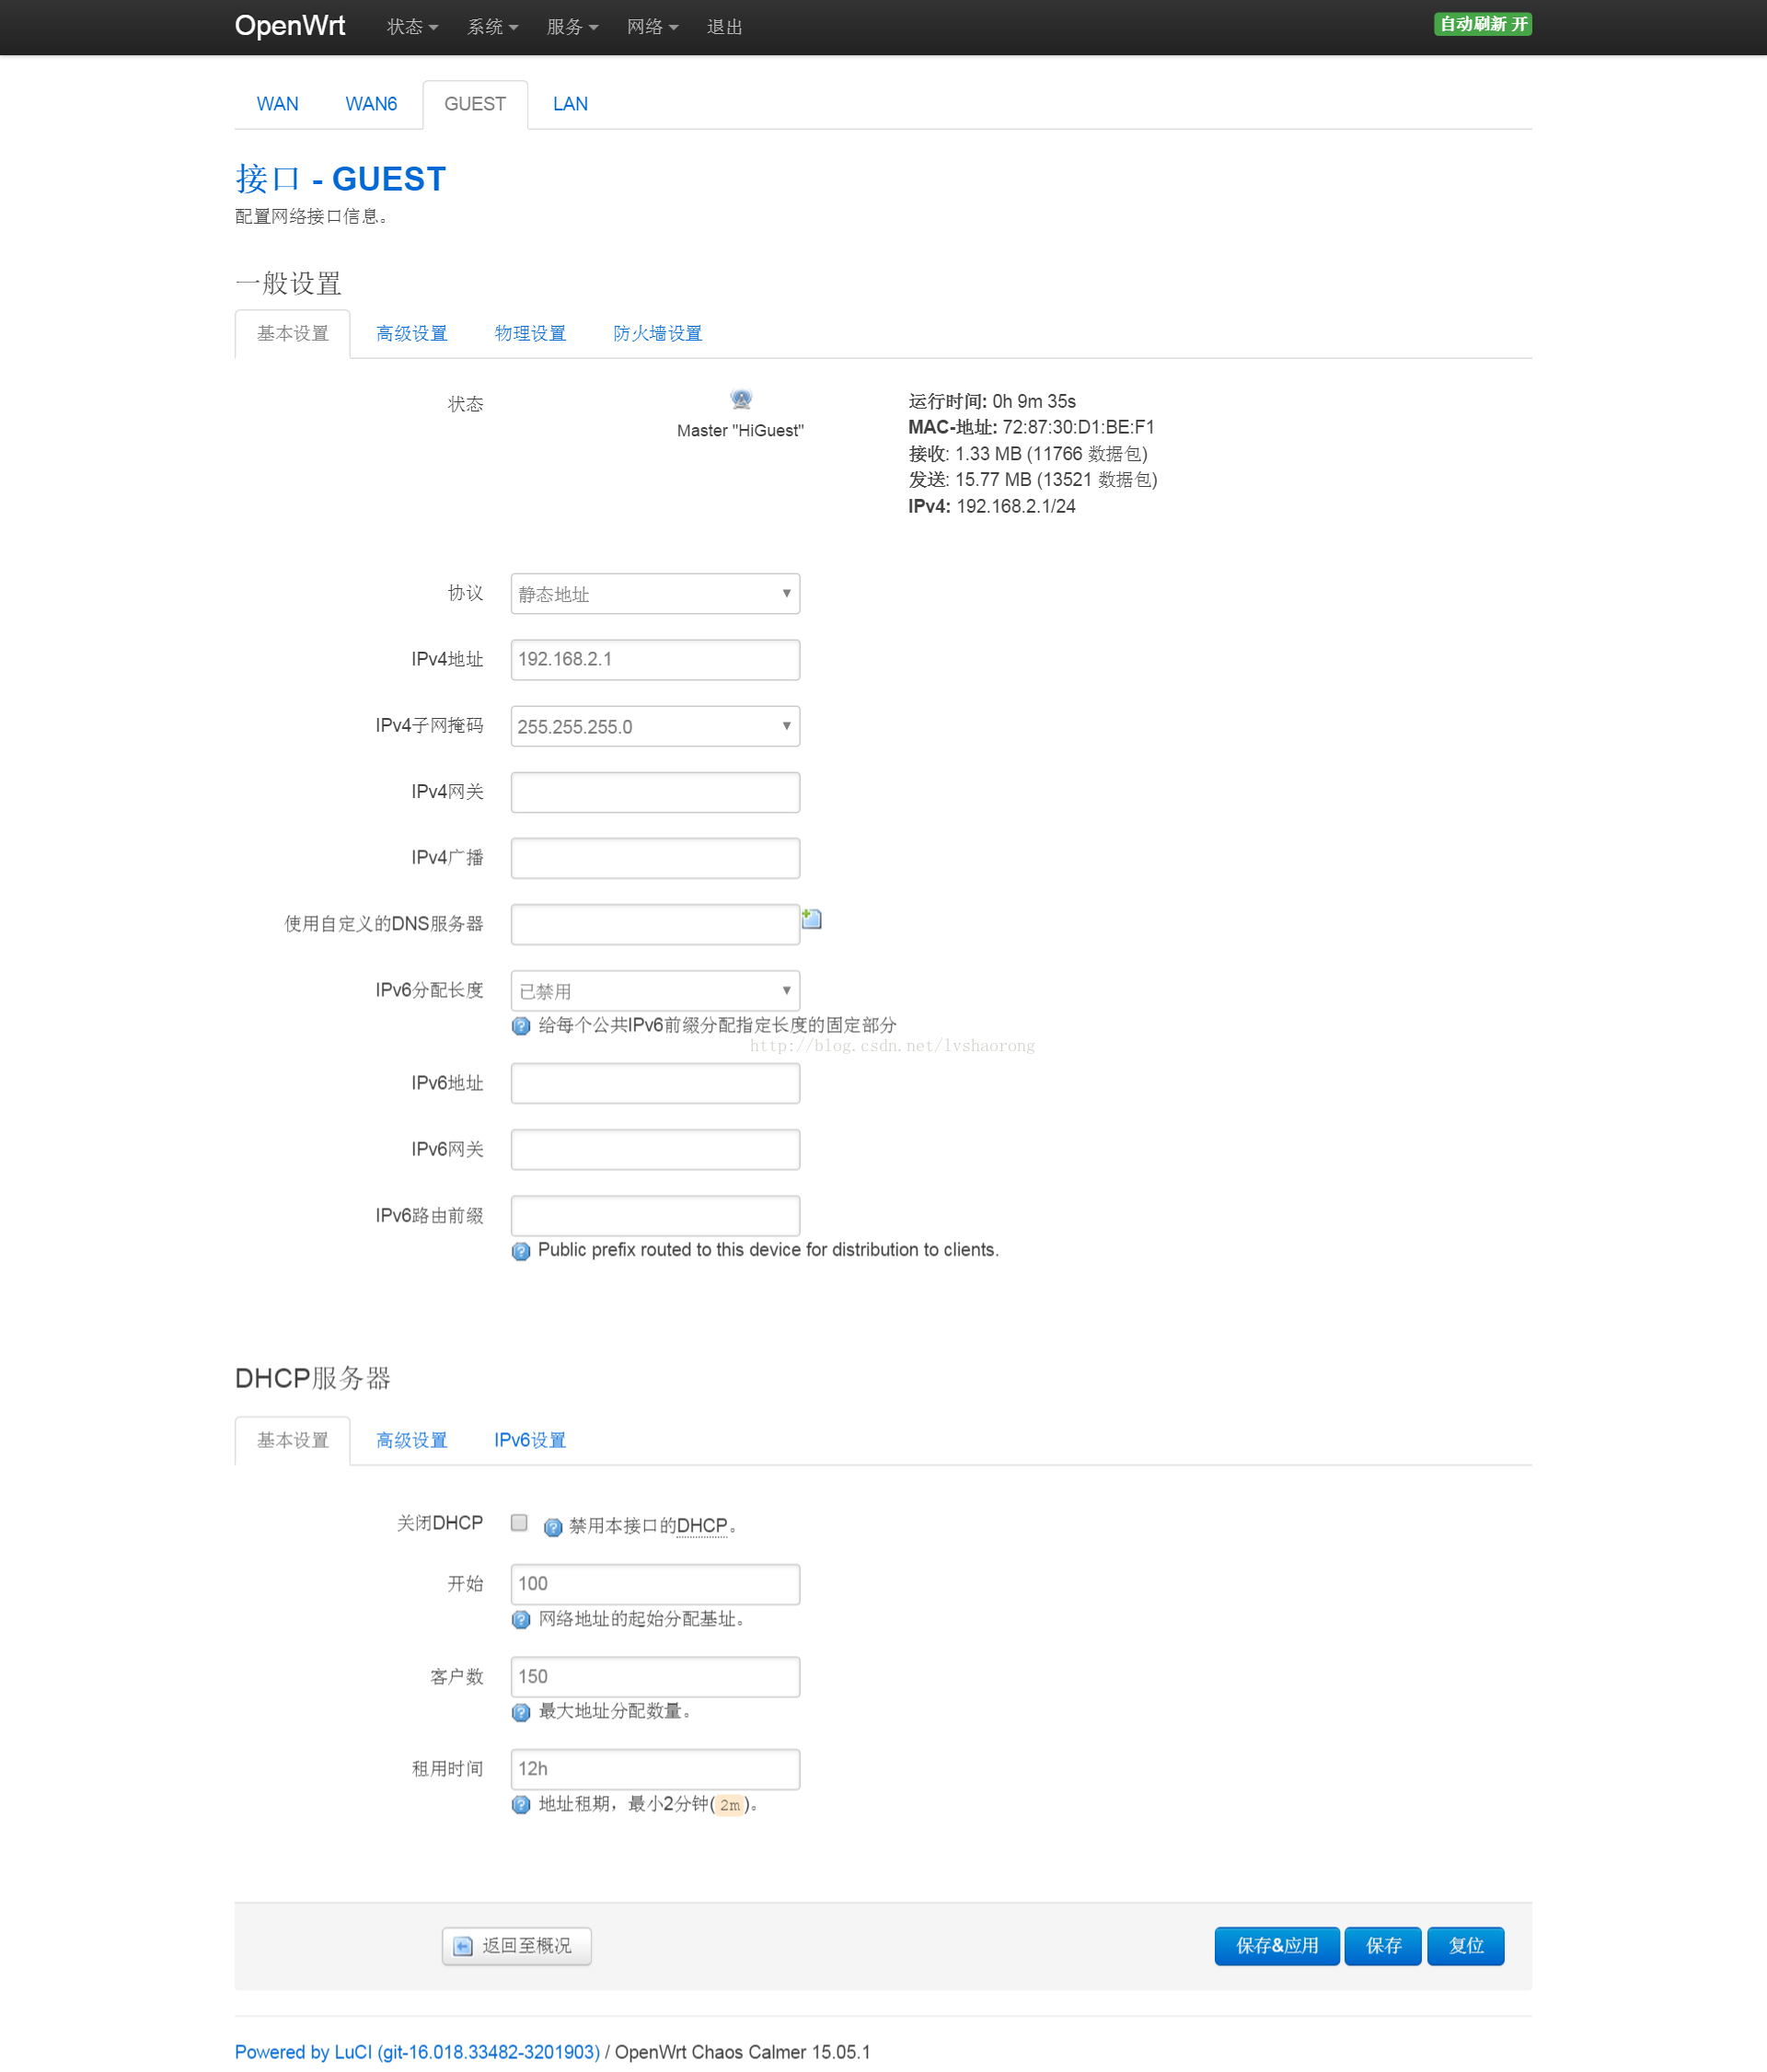
Task: Click the IPv6路由前缀 input field
Action: pyautogui.click(x=655, y=1215)
